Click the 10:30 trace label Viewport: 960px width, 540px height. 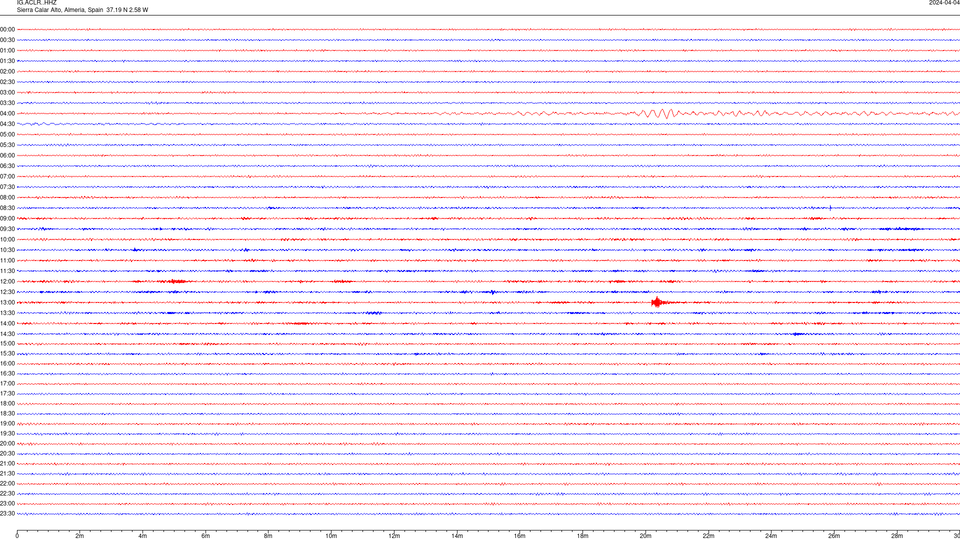pos(7,250)
